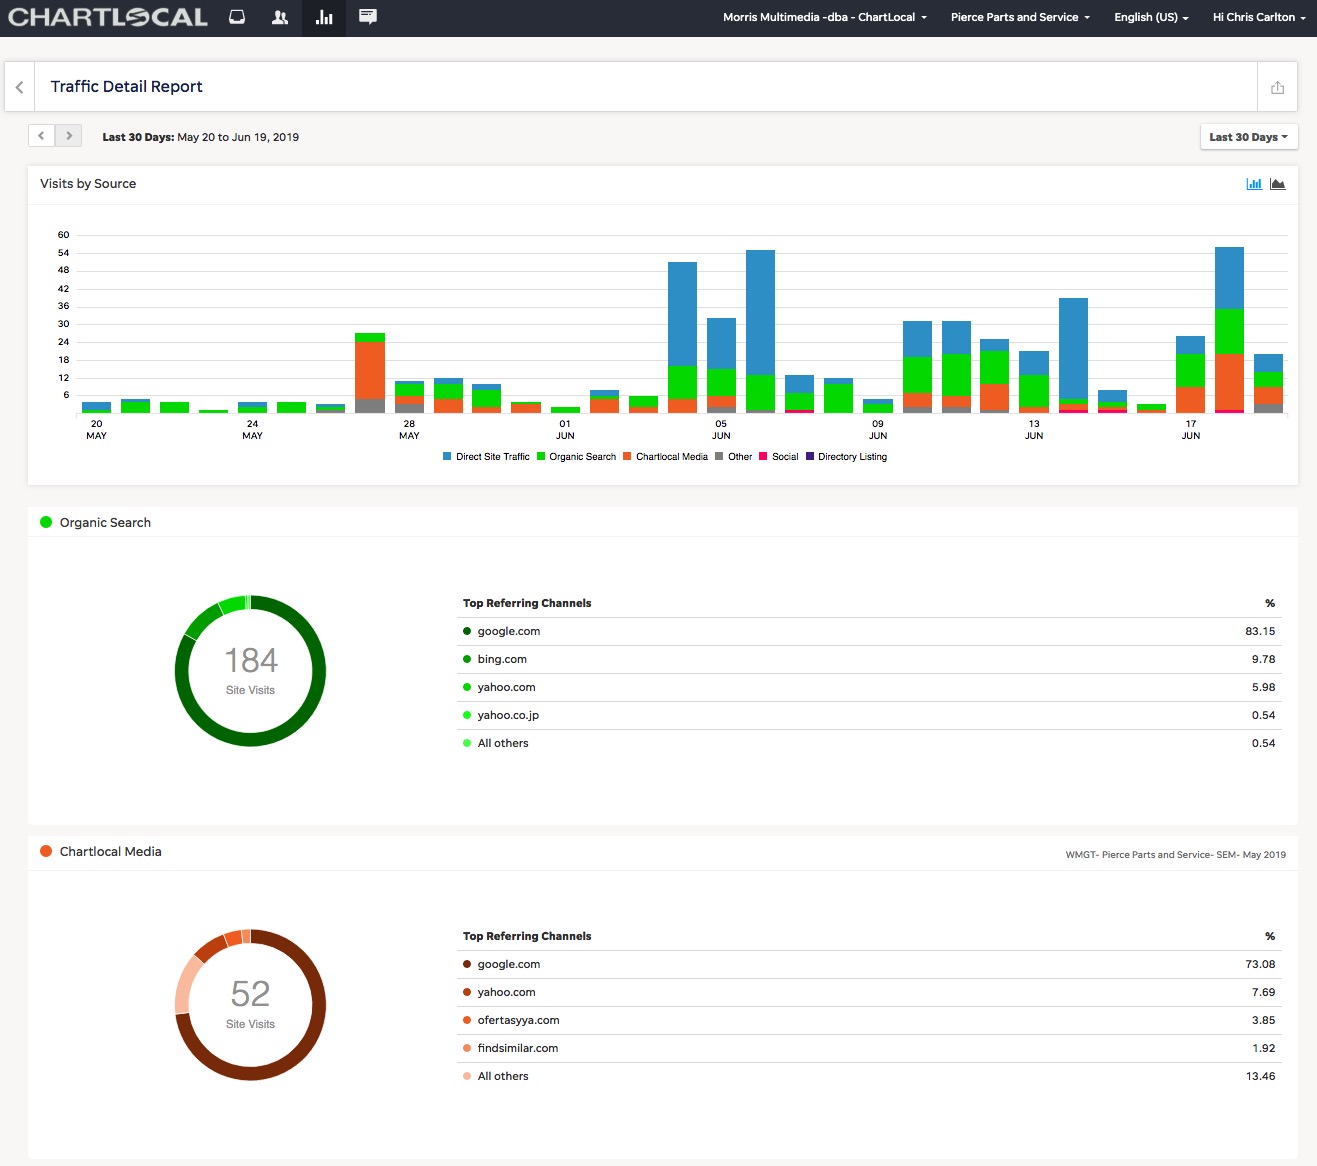Select the bar chart reports icon
Viewport: 1317px width, 1166px height.
324,17
